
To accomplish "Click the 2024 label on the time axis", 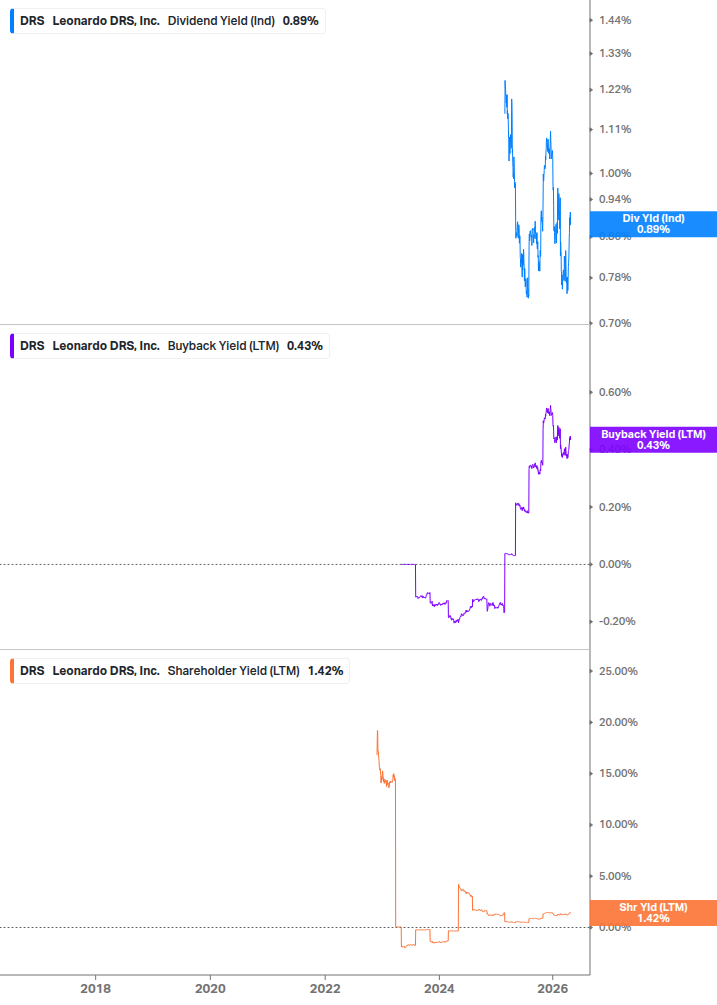I will point(439,988).
